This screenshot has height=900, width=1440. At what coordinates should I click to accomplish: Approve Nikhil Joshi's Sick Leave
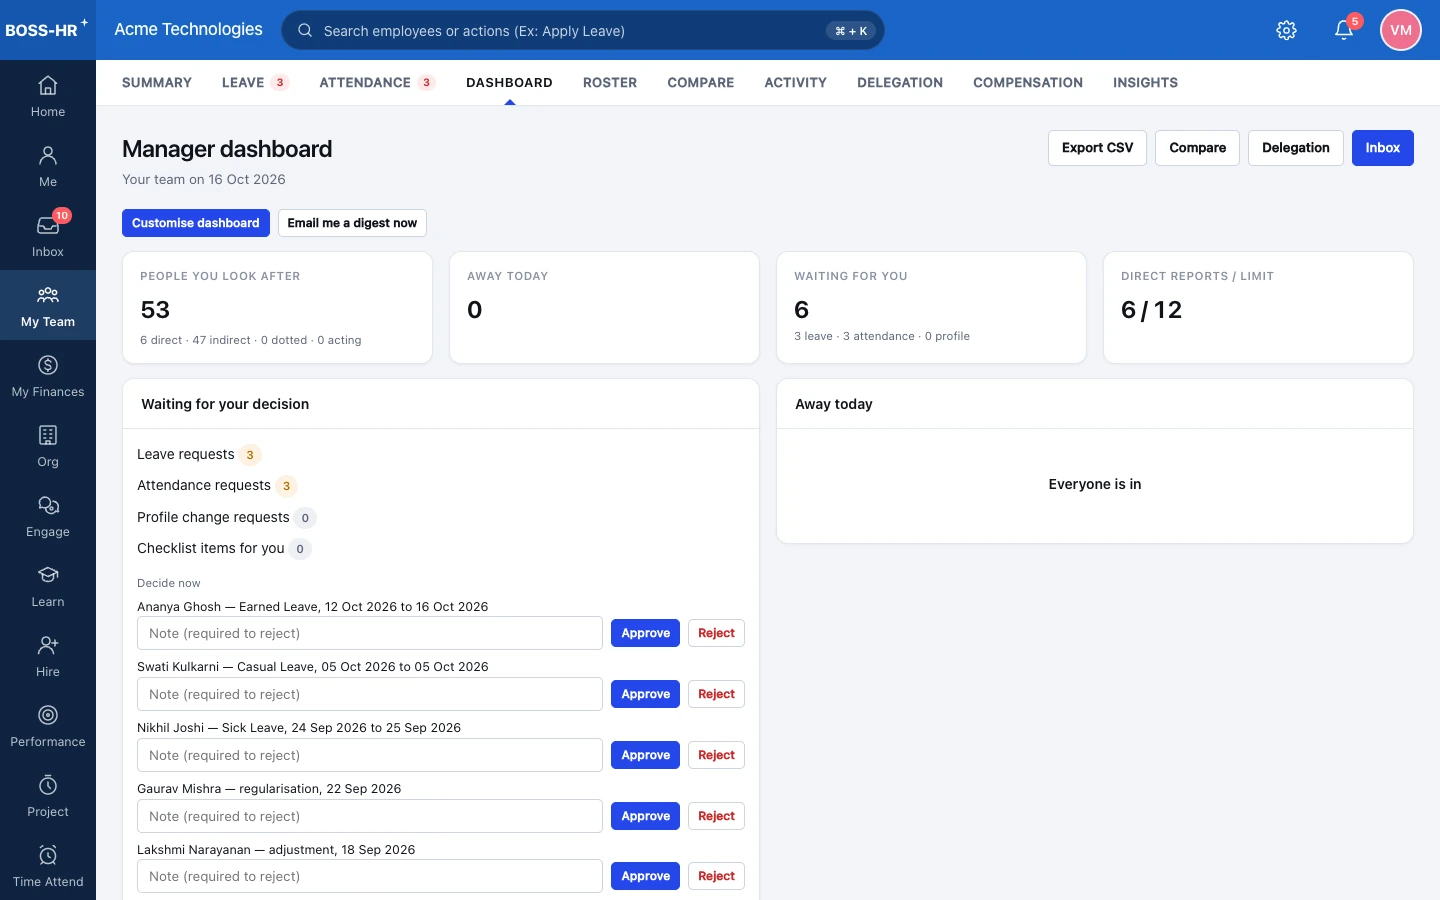pos(646,755)
